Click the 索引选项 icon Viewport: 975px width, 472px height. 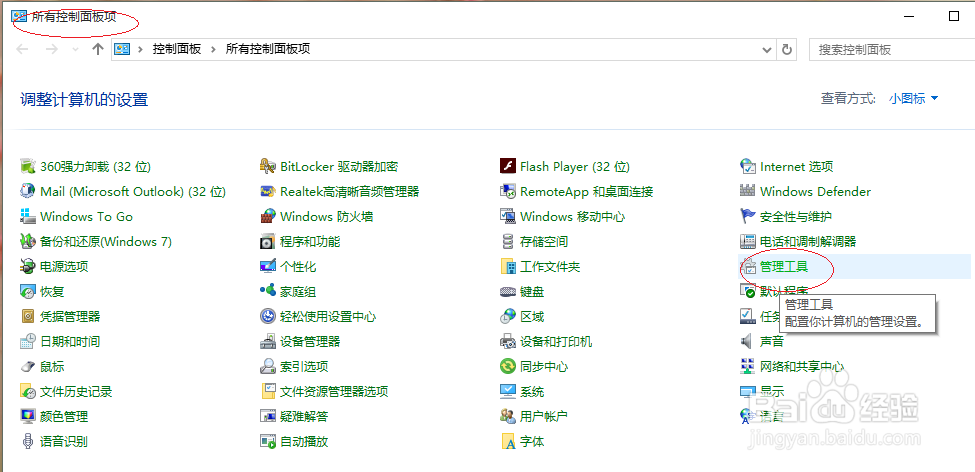click(268, 366)
